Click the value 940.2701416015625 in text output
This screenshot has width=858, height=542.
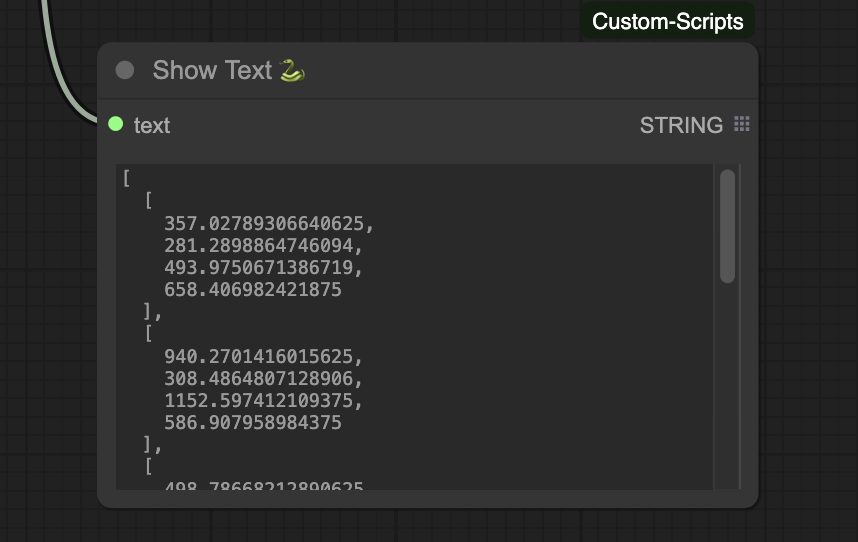tap(264, 356)
